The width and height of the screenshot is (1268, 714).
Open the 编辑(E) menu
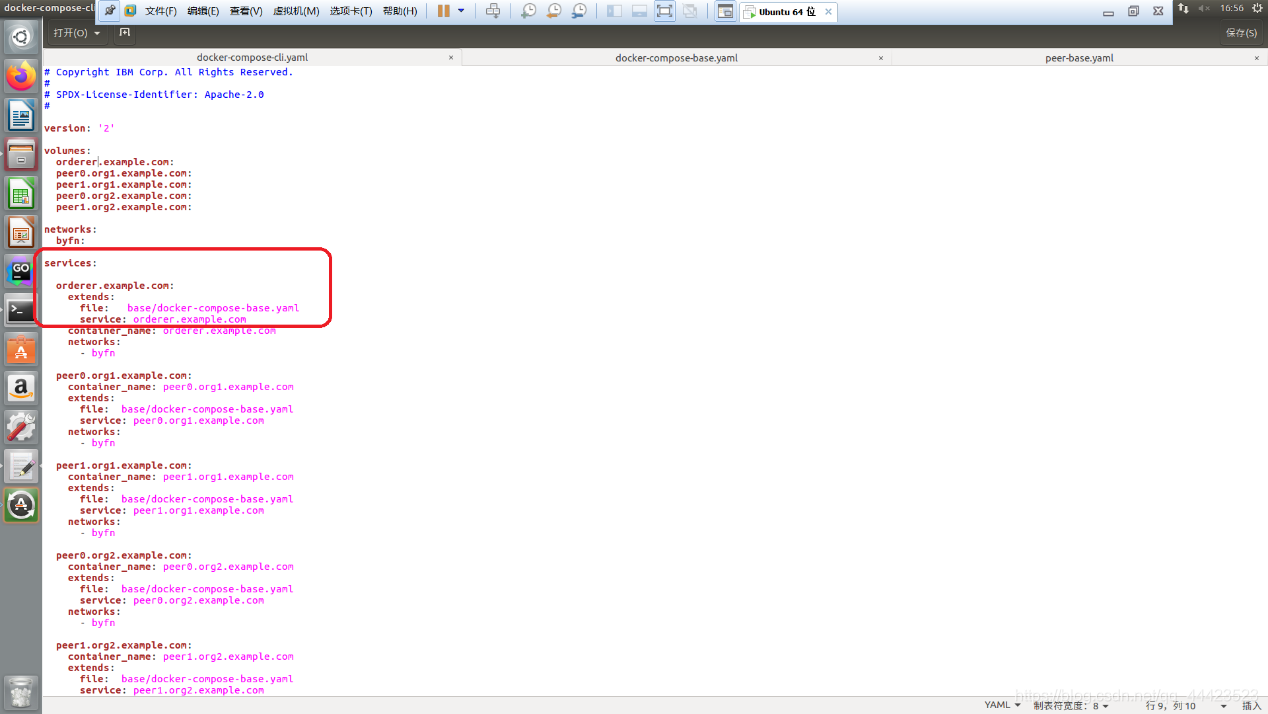click(203, 11)
